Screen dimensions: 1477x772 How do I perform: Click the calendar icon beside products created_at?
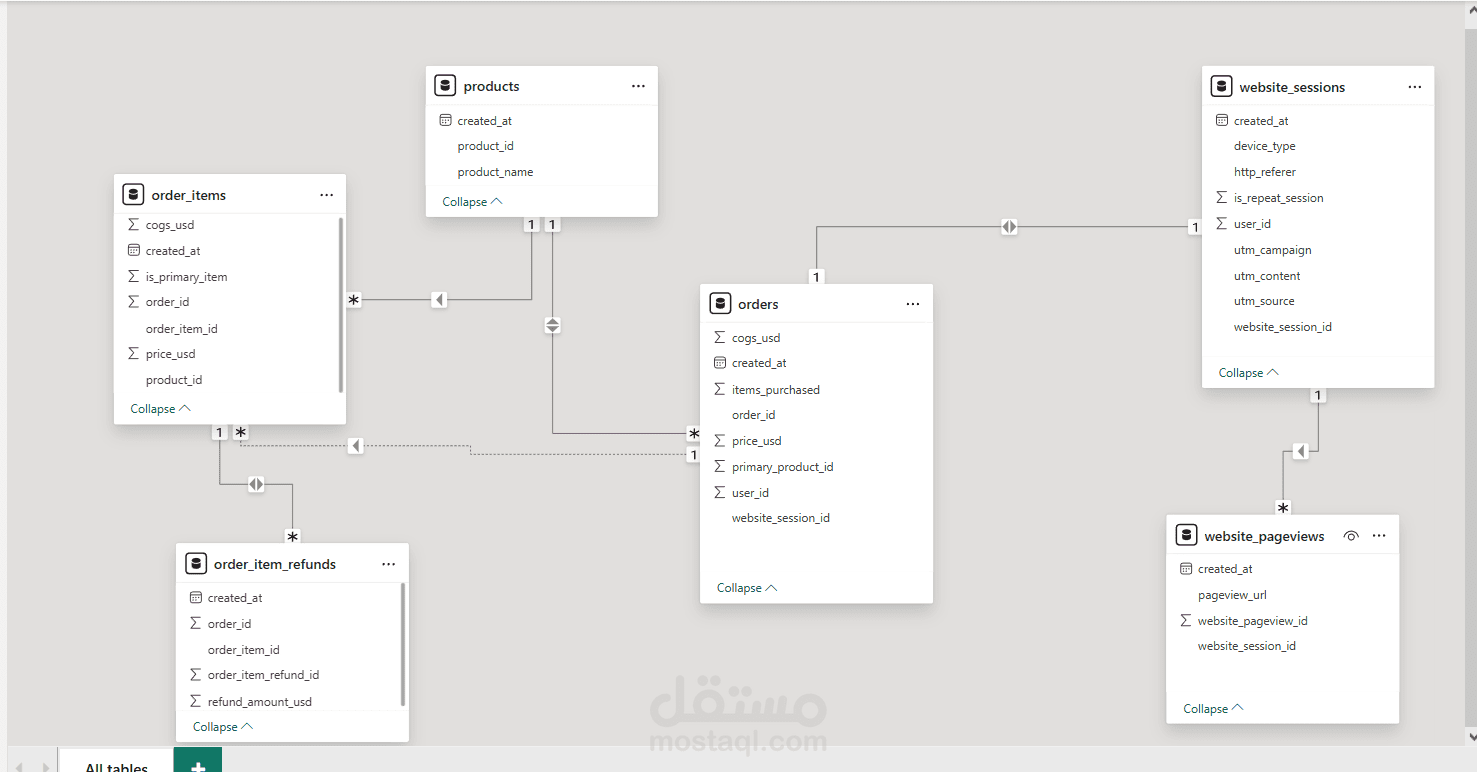[x=445, y=120]
